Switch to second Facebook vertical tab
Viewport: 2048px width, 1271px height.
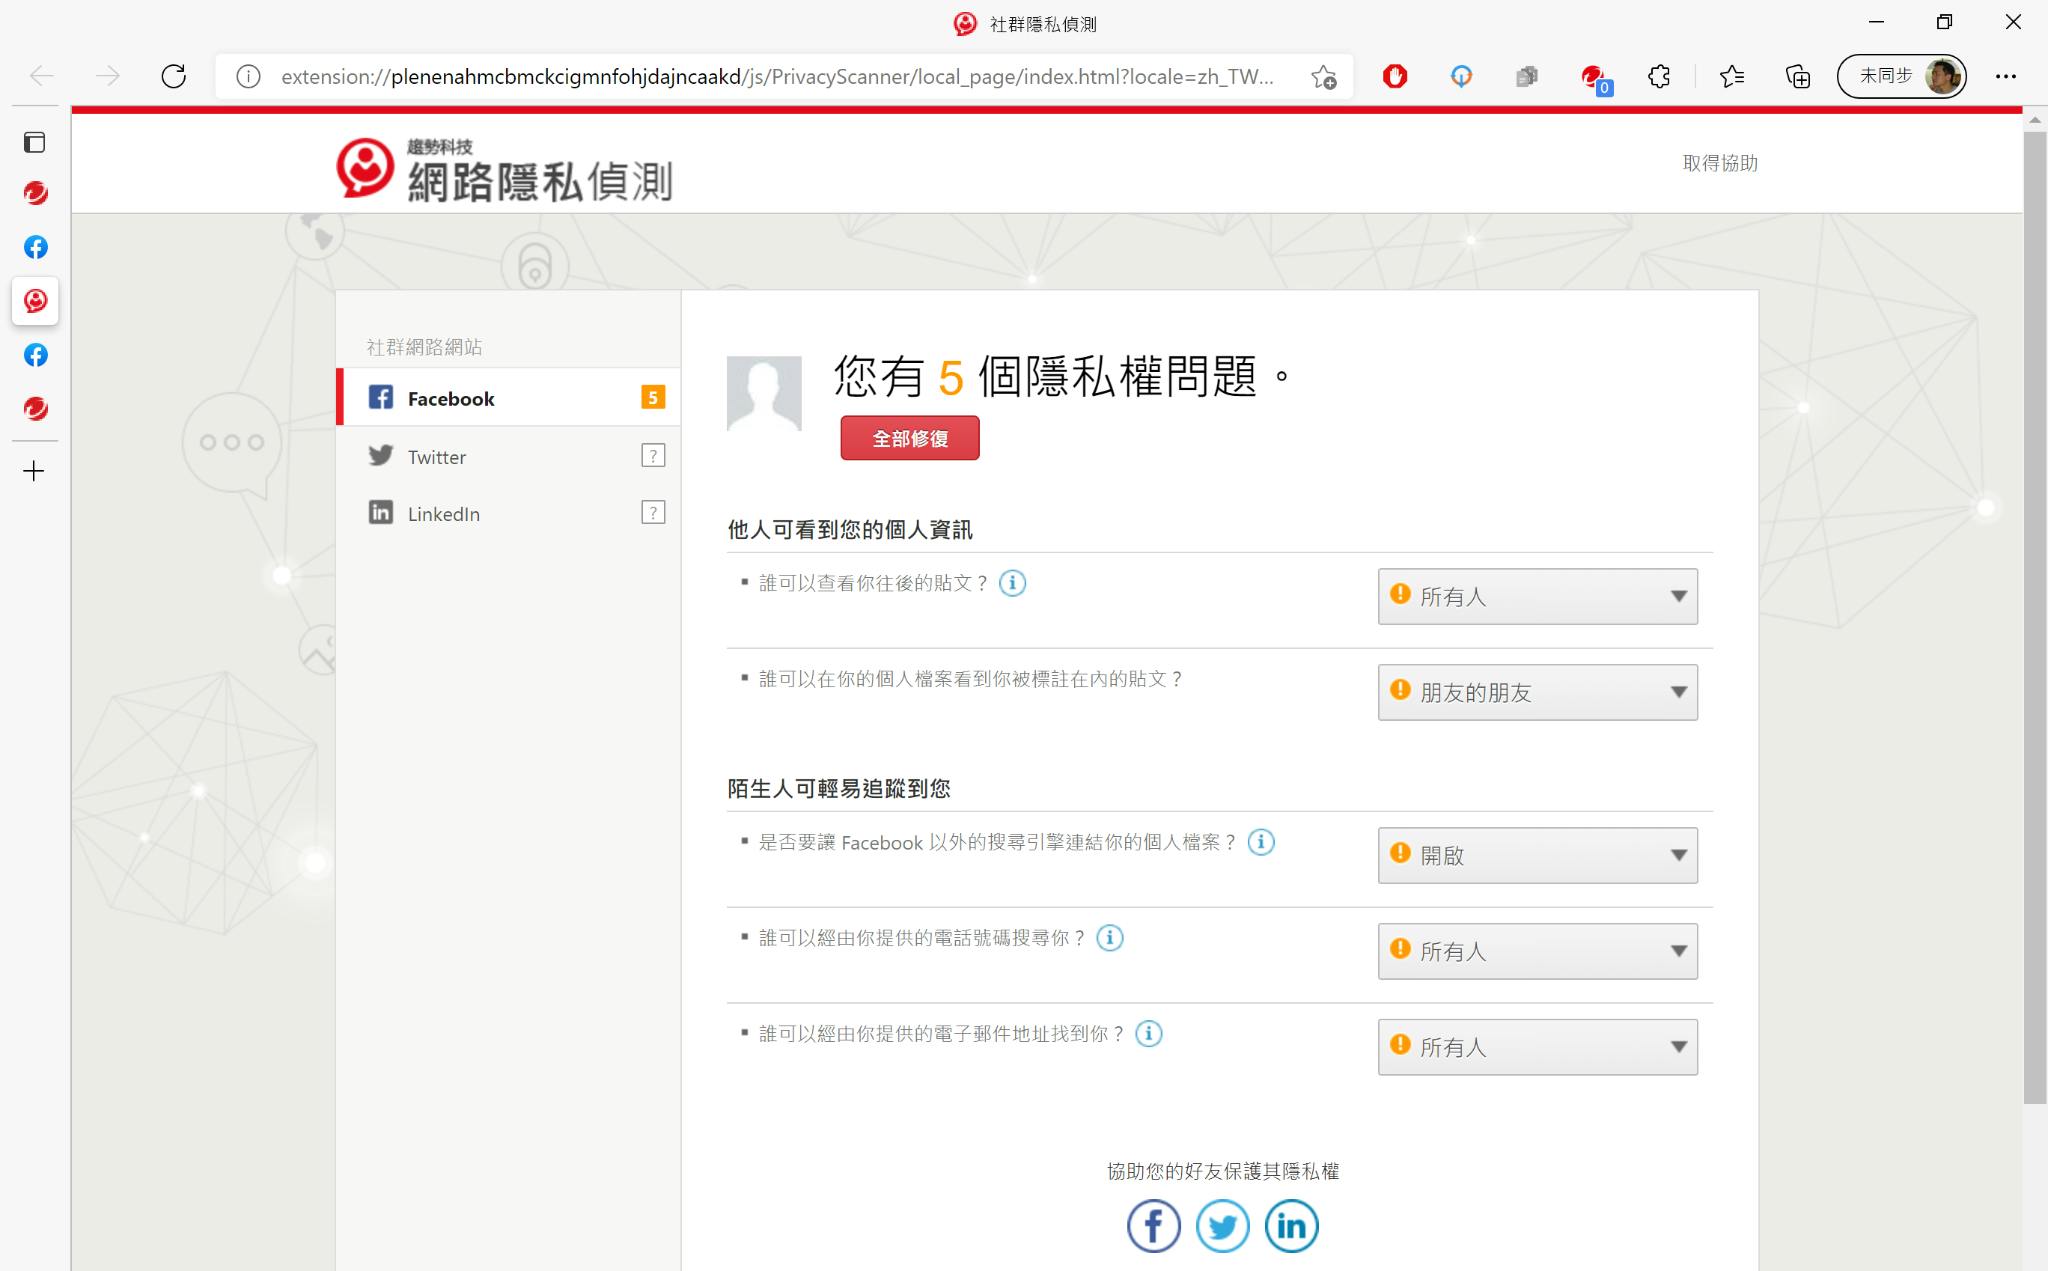click(36, 355)
